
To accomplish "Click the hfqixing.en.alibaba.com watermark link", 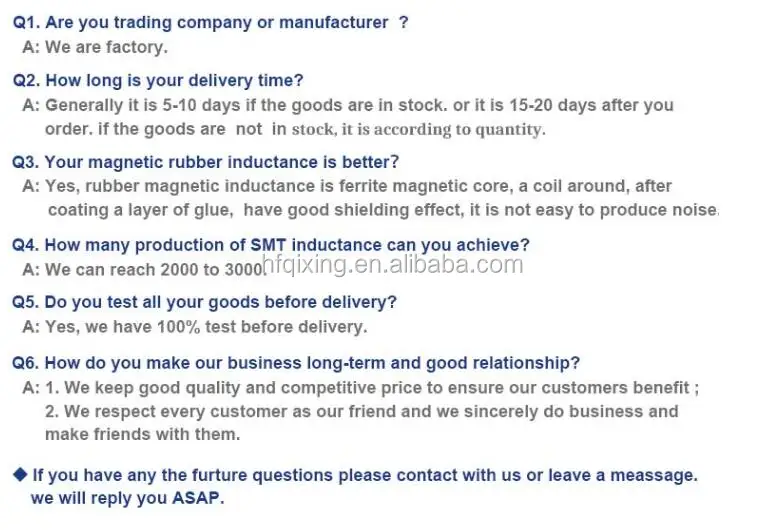I will (391, 264).
